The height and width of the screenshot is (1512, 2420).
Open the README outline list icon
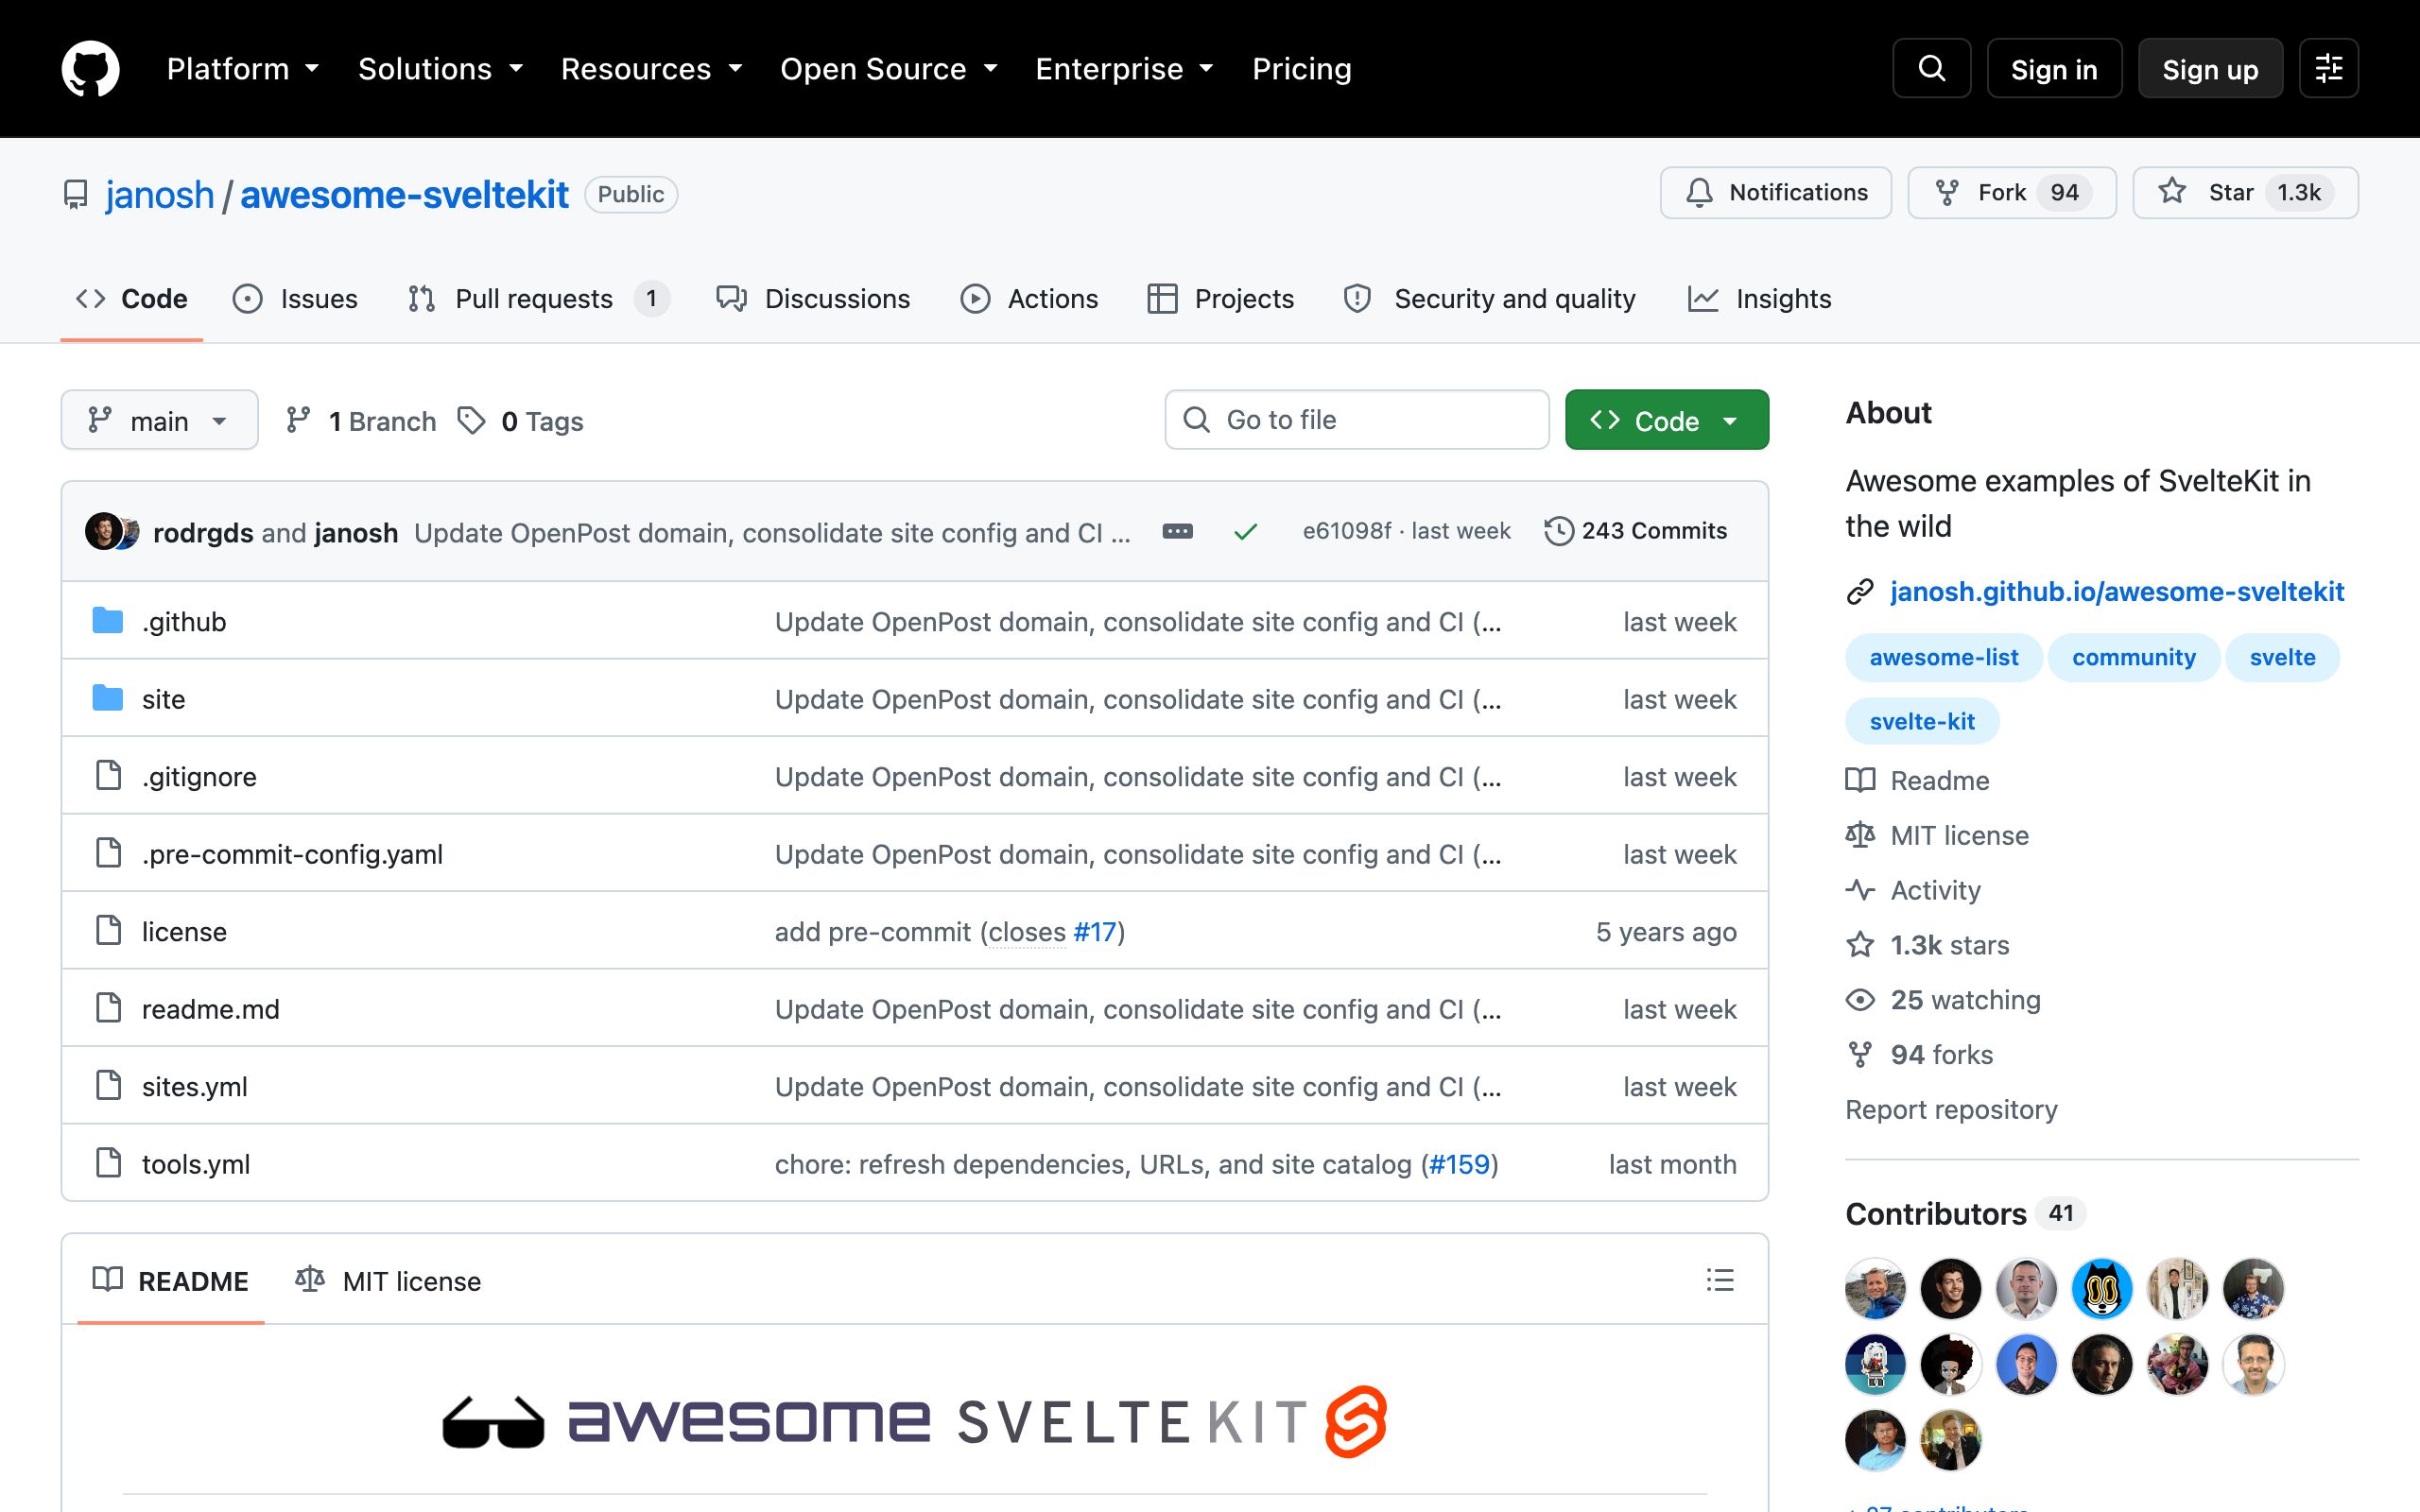point(1719,1280)
